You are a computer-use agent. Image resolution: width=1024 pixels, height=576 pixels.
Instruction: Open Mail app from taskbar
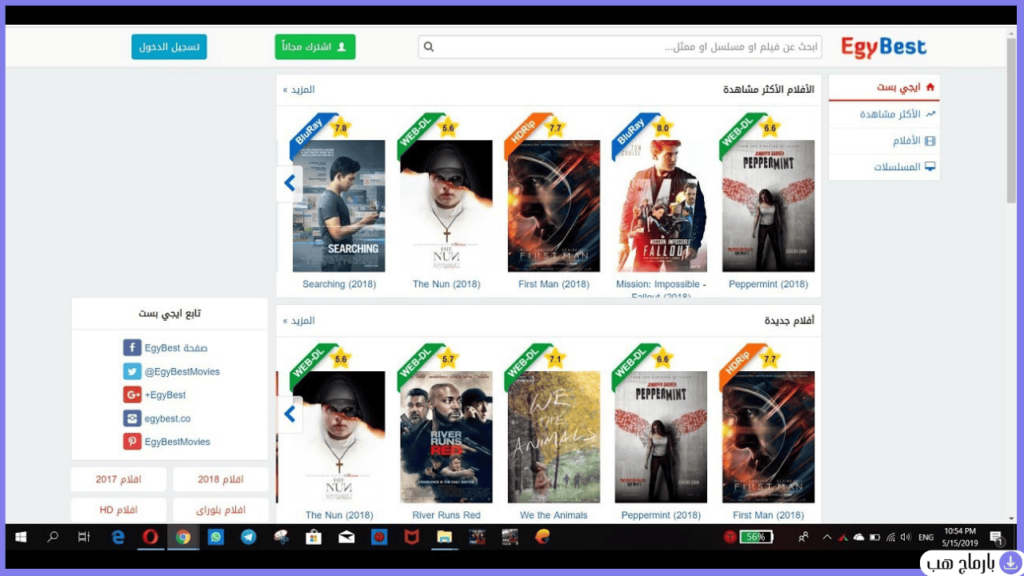click(x=346, y=537)
